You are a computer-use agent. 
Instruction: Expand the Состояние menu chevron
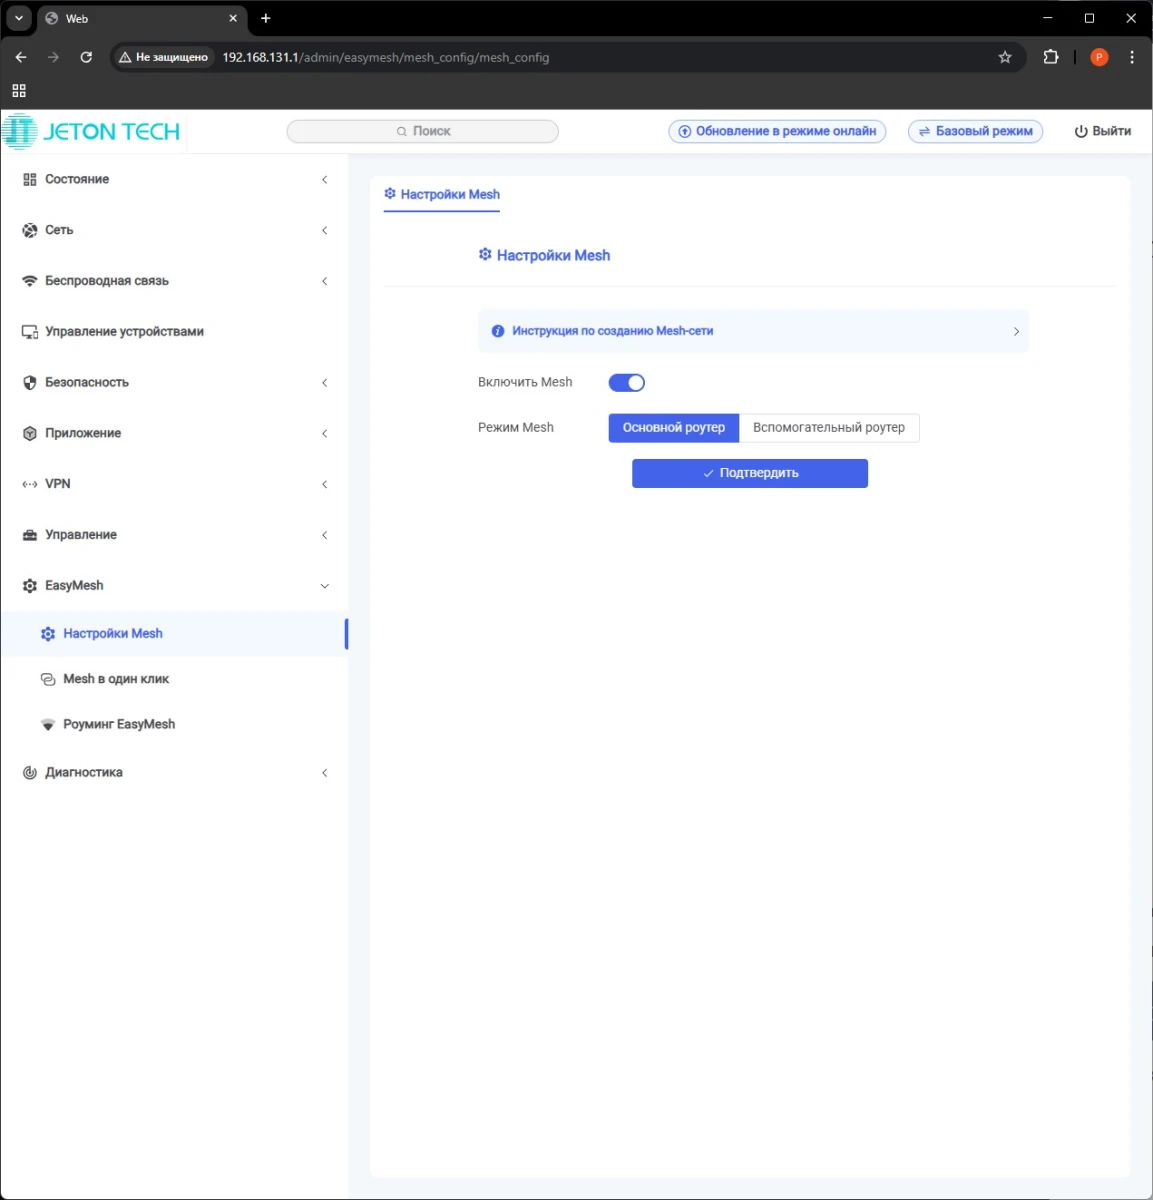click(x=324, y=180)
